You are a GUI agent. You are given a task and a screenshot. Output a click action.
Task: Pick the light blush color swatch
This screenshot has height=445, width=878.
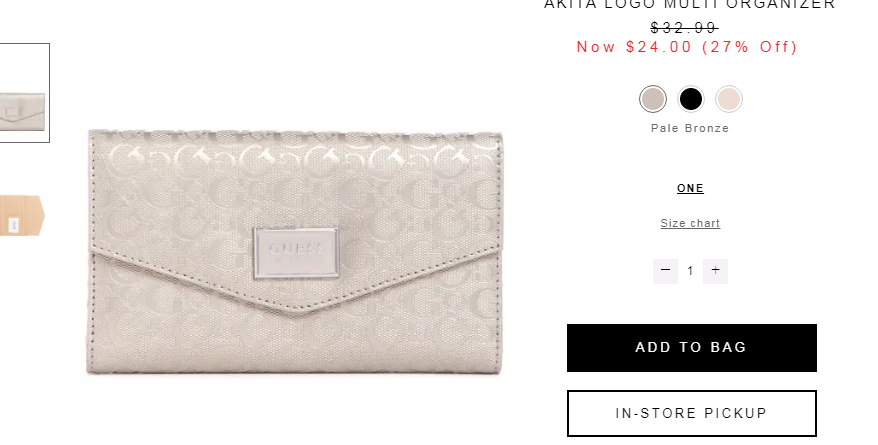[728, 100]
